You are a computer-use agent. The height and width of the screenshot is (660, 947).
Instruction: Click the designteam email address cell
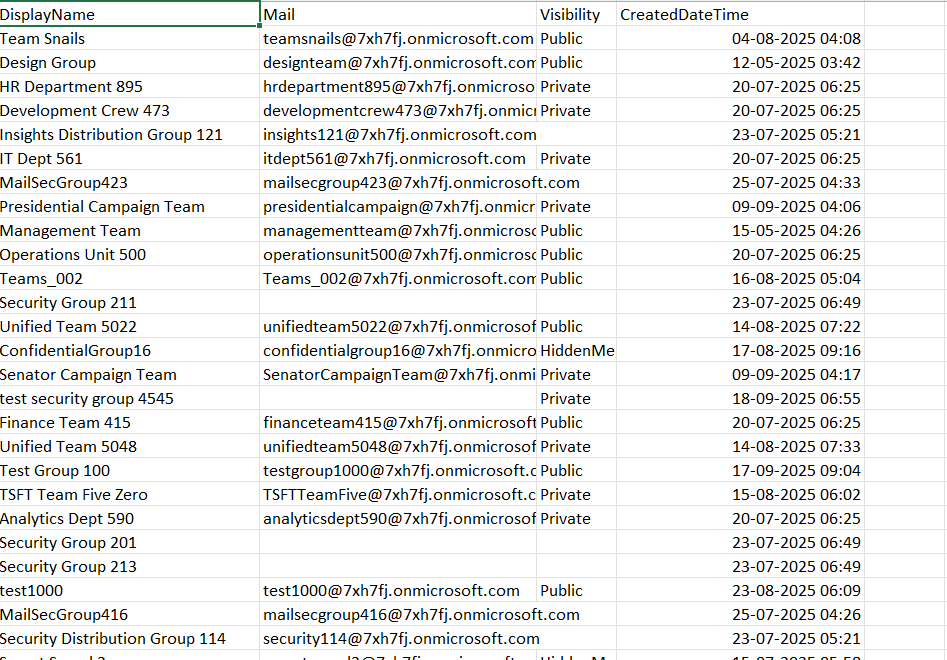397,63
